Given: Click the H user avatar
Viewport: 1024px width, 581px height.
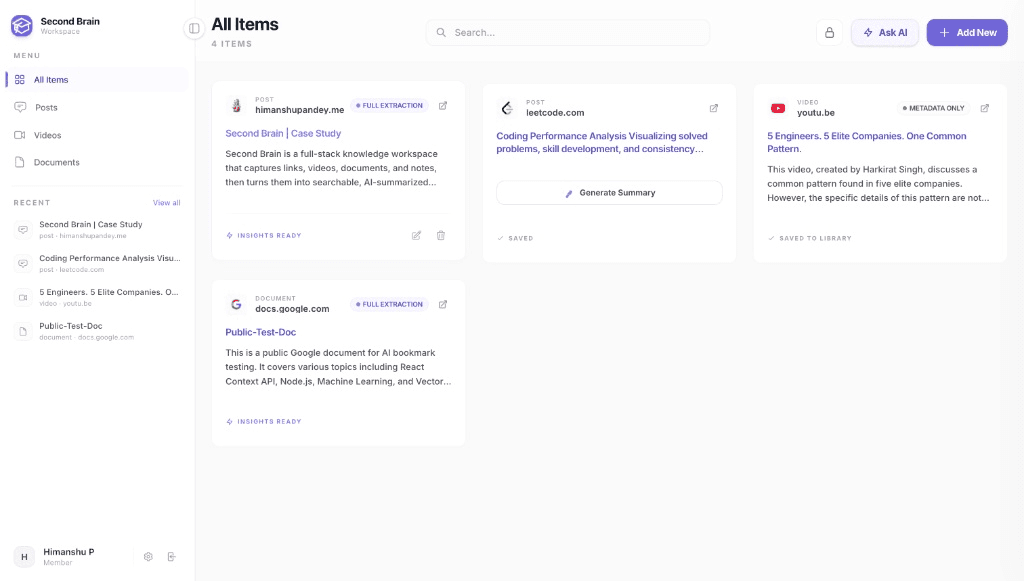Looking at the screenshot, I should (x=24, y=557).
